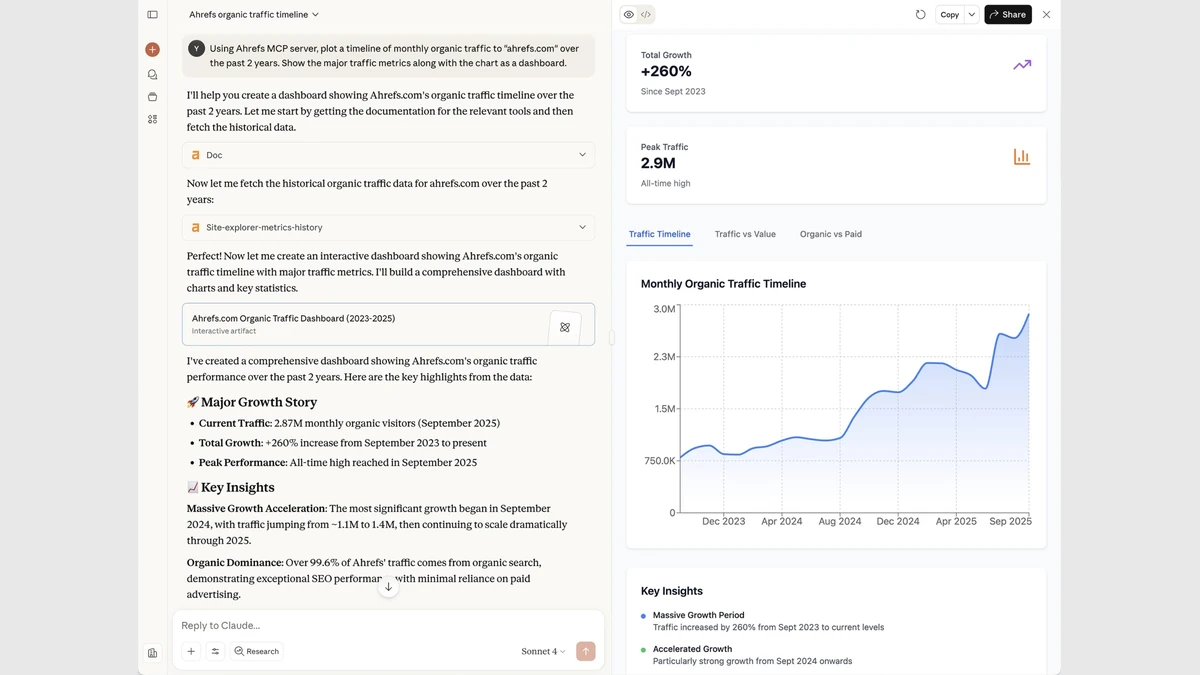
Task: Click the bar chart icon in Peak Traffic card
Action: (x=1022, y=157)
